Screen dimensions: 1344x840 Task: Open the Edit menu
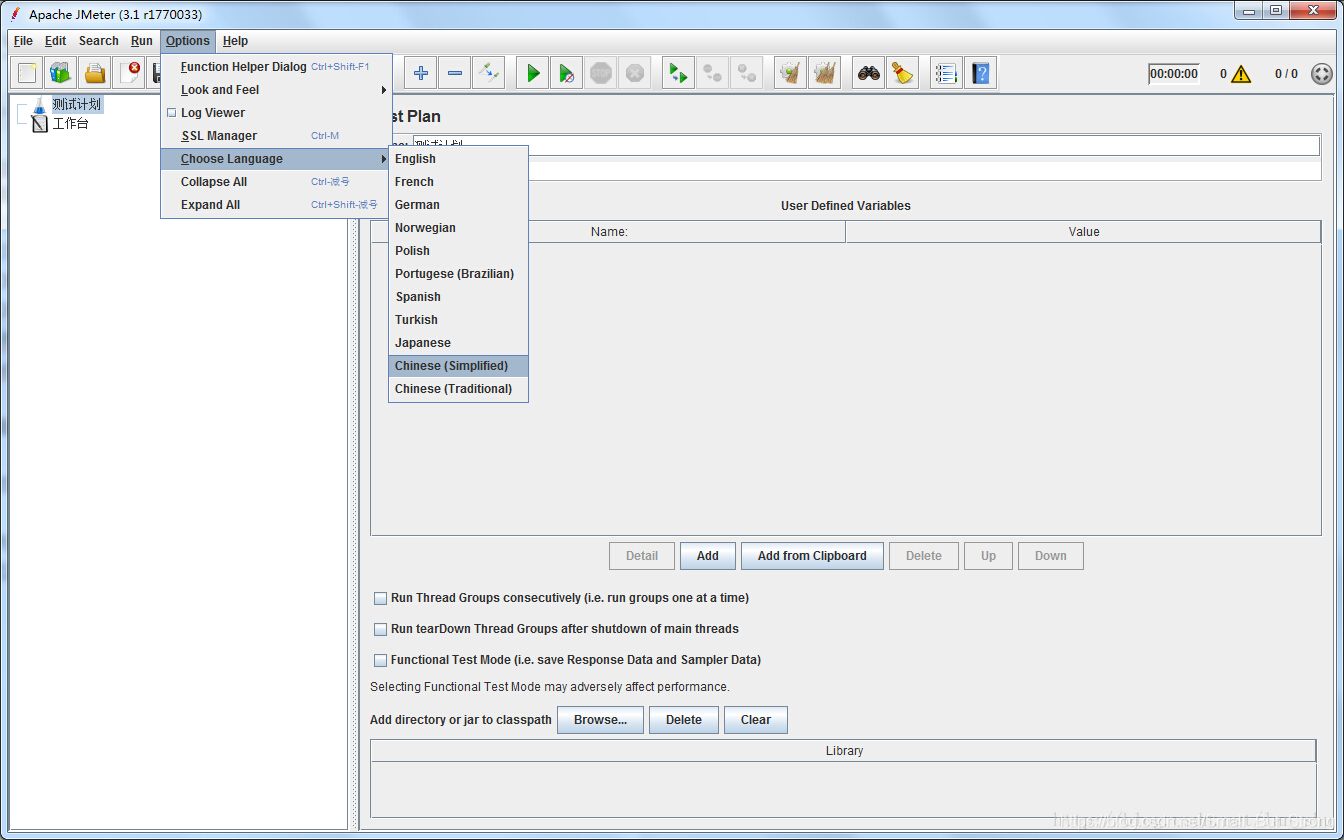click(56, 41)
